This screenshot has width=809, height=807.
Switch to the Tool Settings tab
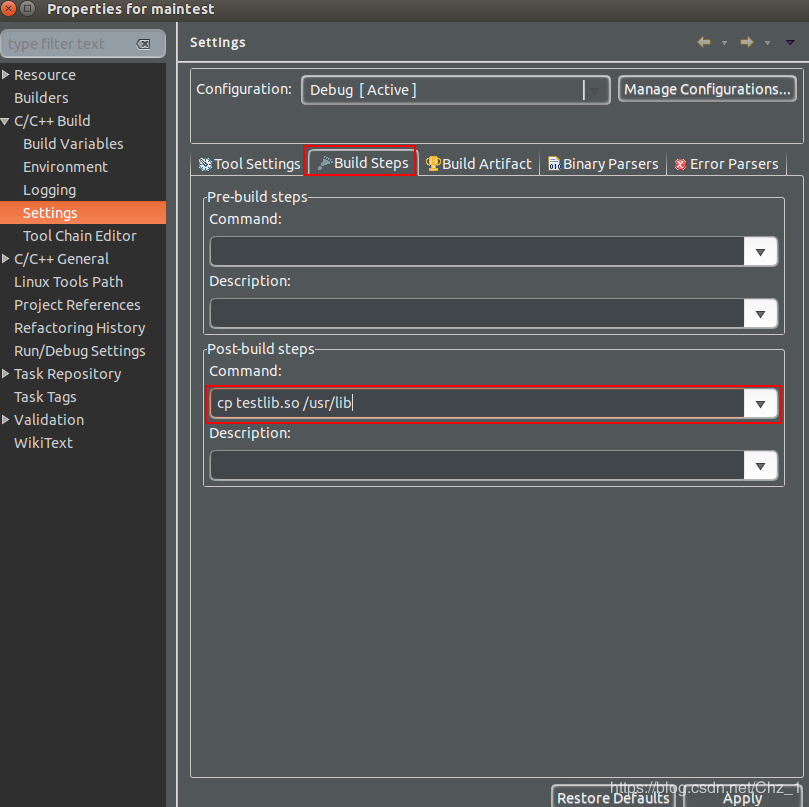[249, 164]
